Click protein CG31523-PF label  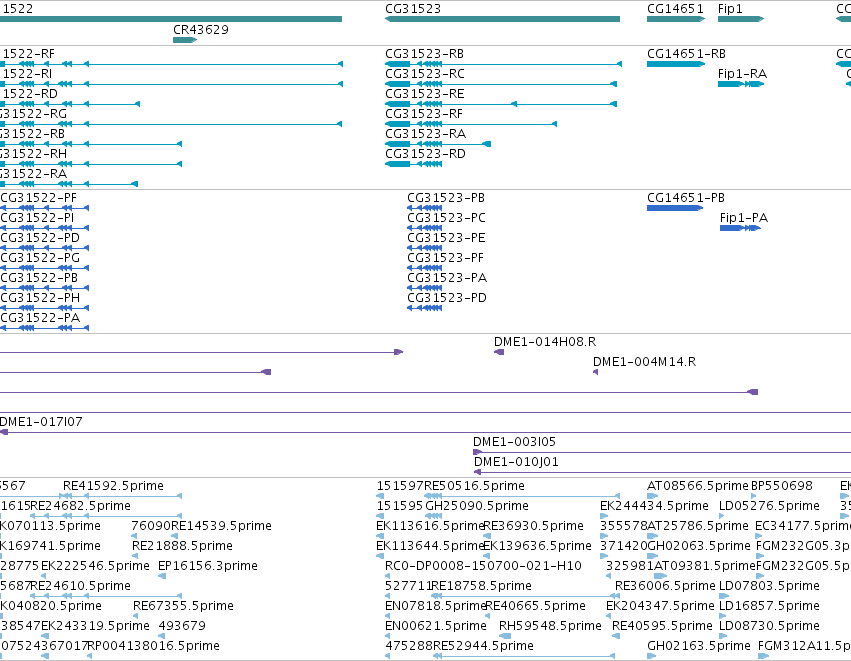pyautogui.click(x=445, y=258)
